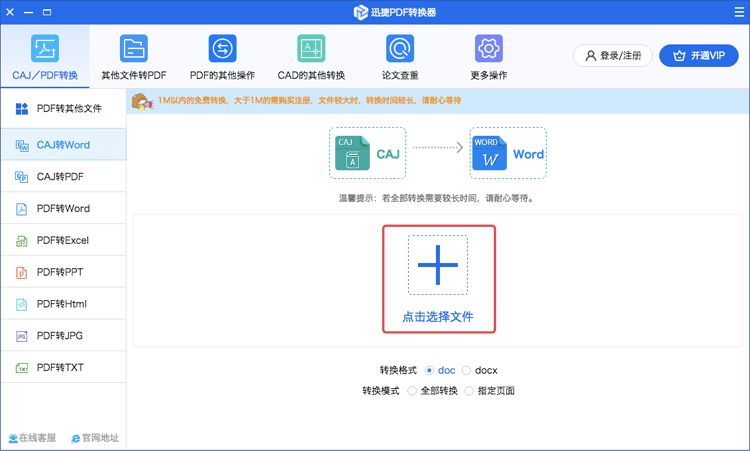Select PDF转TXT text in the sidebar
This screenshot has width=750, height=451.
60,367
